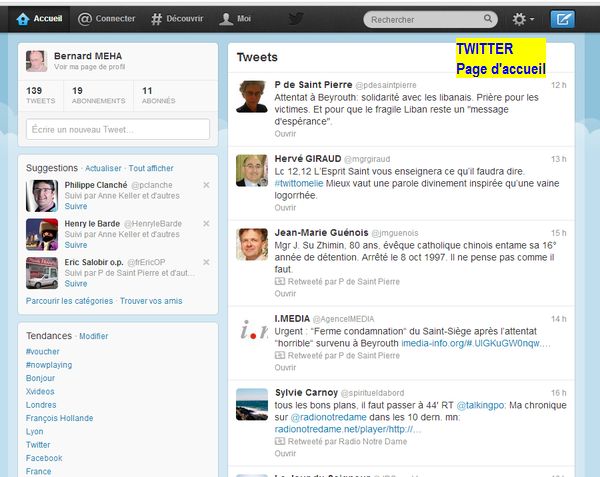Viewport: 600px width, 477px height.
Task: Click the compose new Tweet button
Action: (x=562, y=19)
